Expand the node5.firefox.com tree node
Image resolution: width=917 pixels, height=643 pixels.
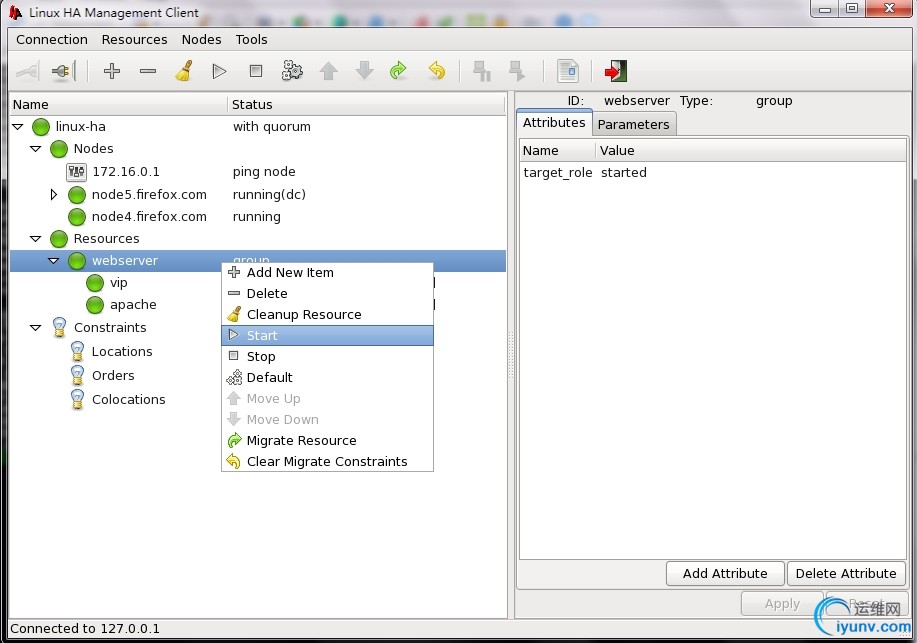54,195
